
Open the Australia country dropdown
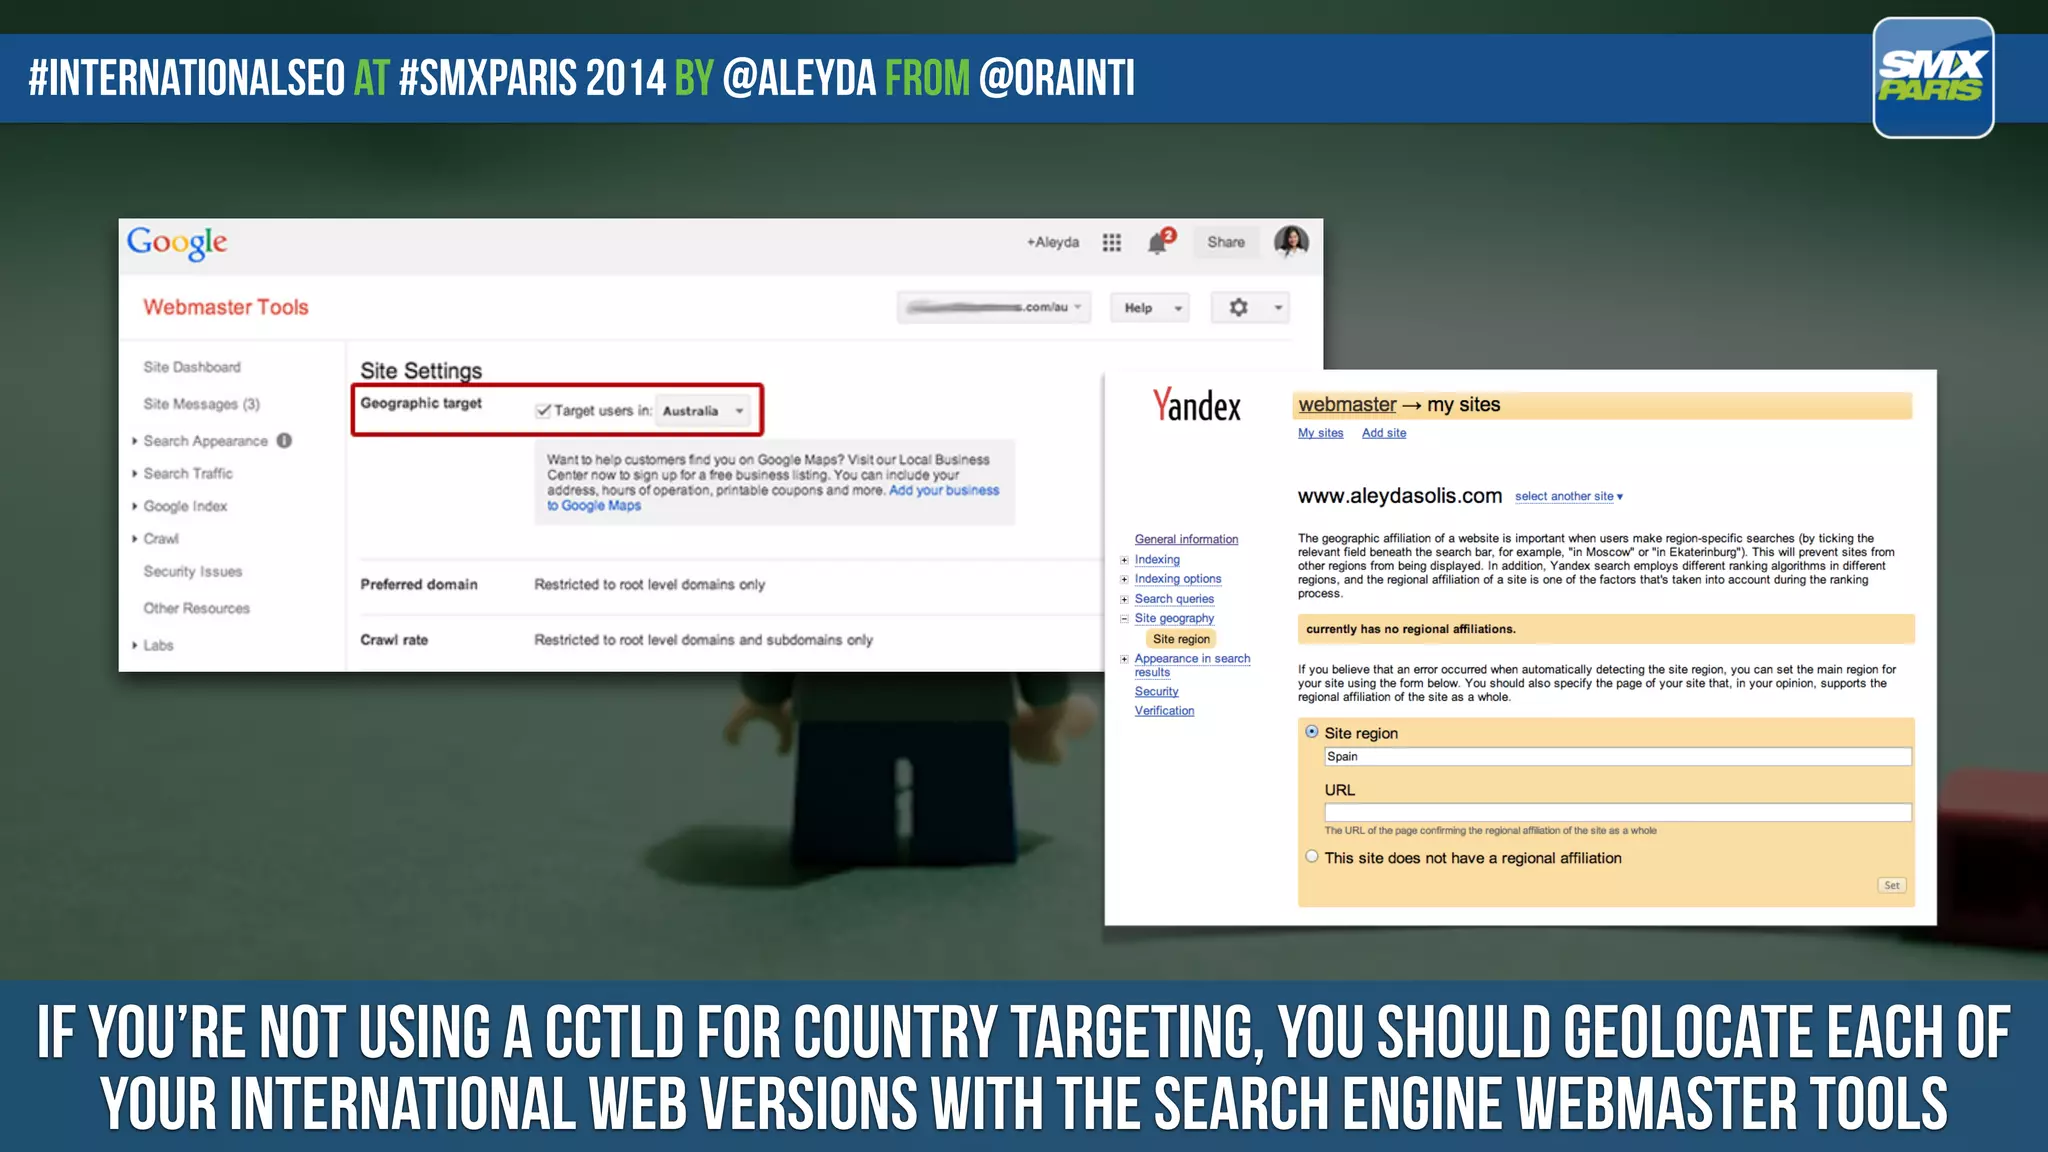[x=703, y=410]
